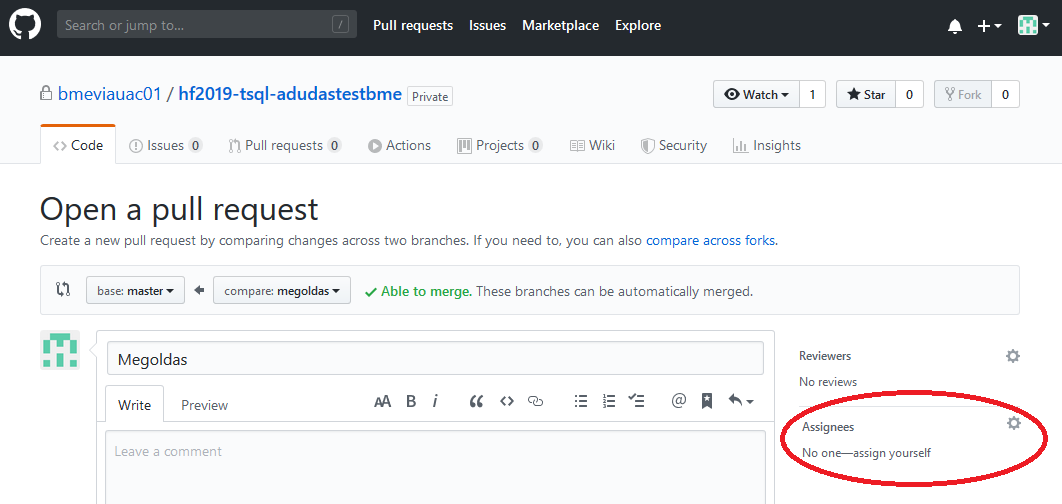This screenshot has width=1062, height=504.
Task: Open the Reviewers gear settings
Action: click(x=1013, y=356)
